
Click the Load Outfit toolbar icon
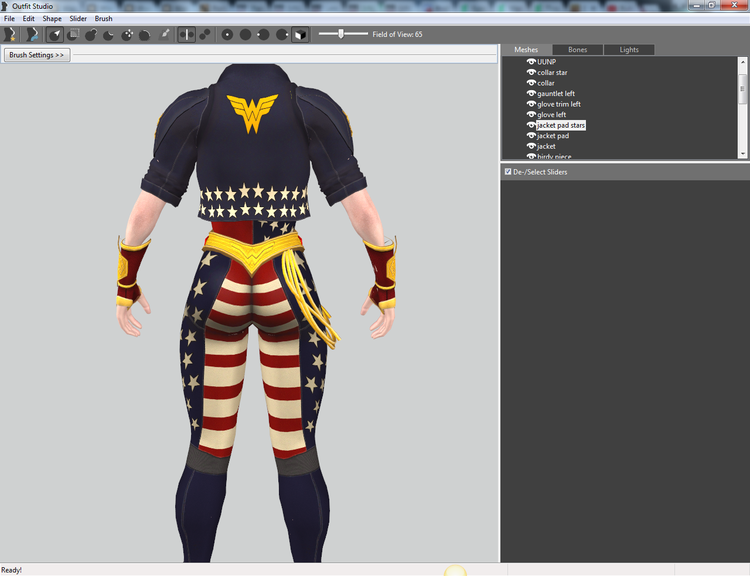(x=32, y=34)
